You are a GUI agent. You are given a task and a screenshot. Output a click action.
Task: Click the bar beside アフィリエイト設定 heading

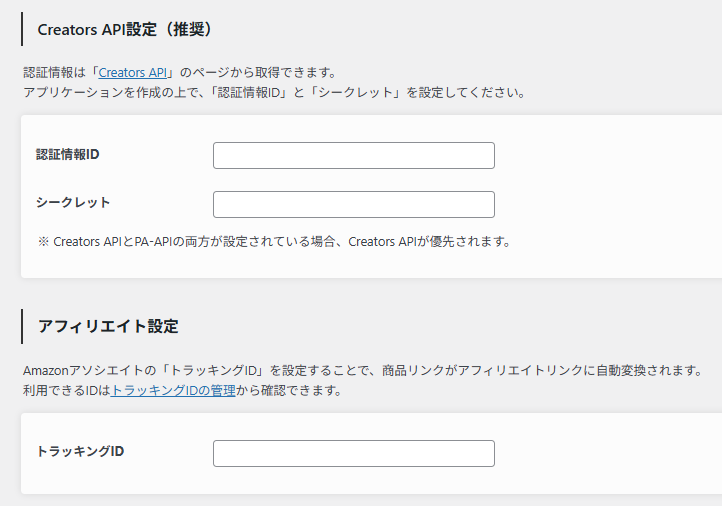(x=22, y=326)
